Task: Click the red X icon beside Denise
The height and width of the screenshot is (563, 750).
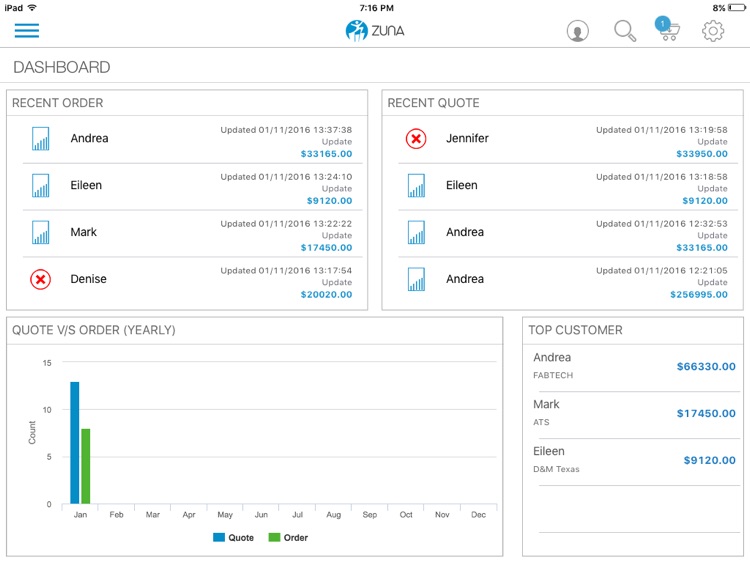Action: click(40, 280)
